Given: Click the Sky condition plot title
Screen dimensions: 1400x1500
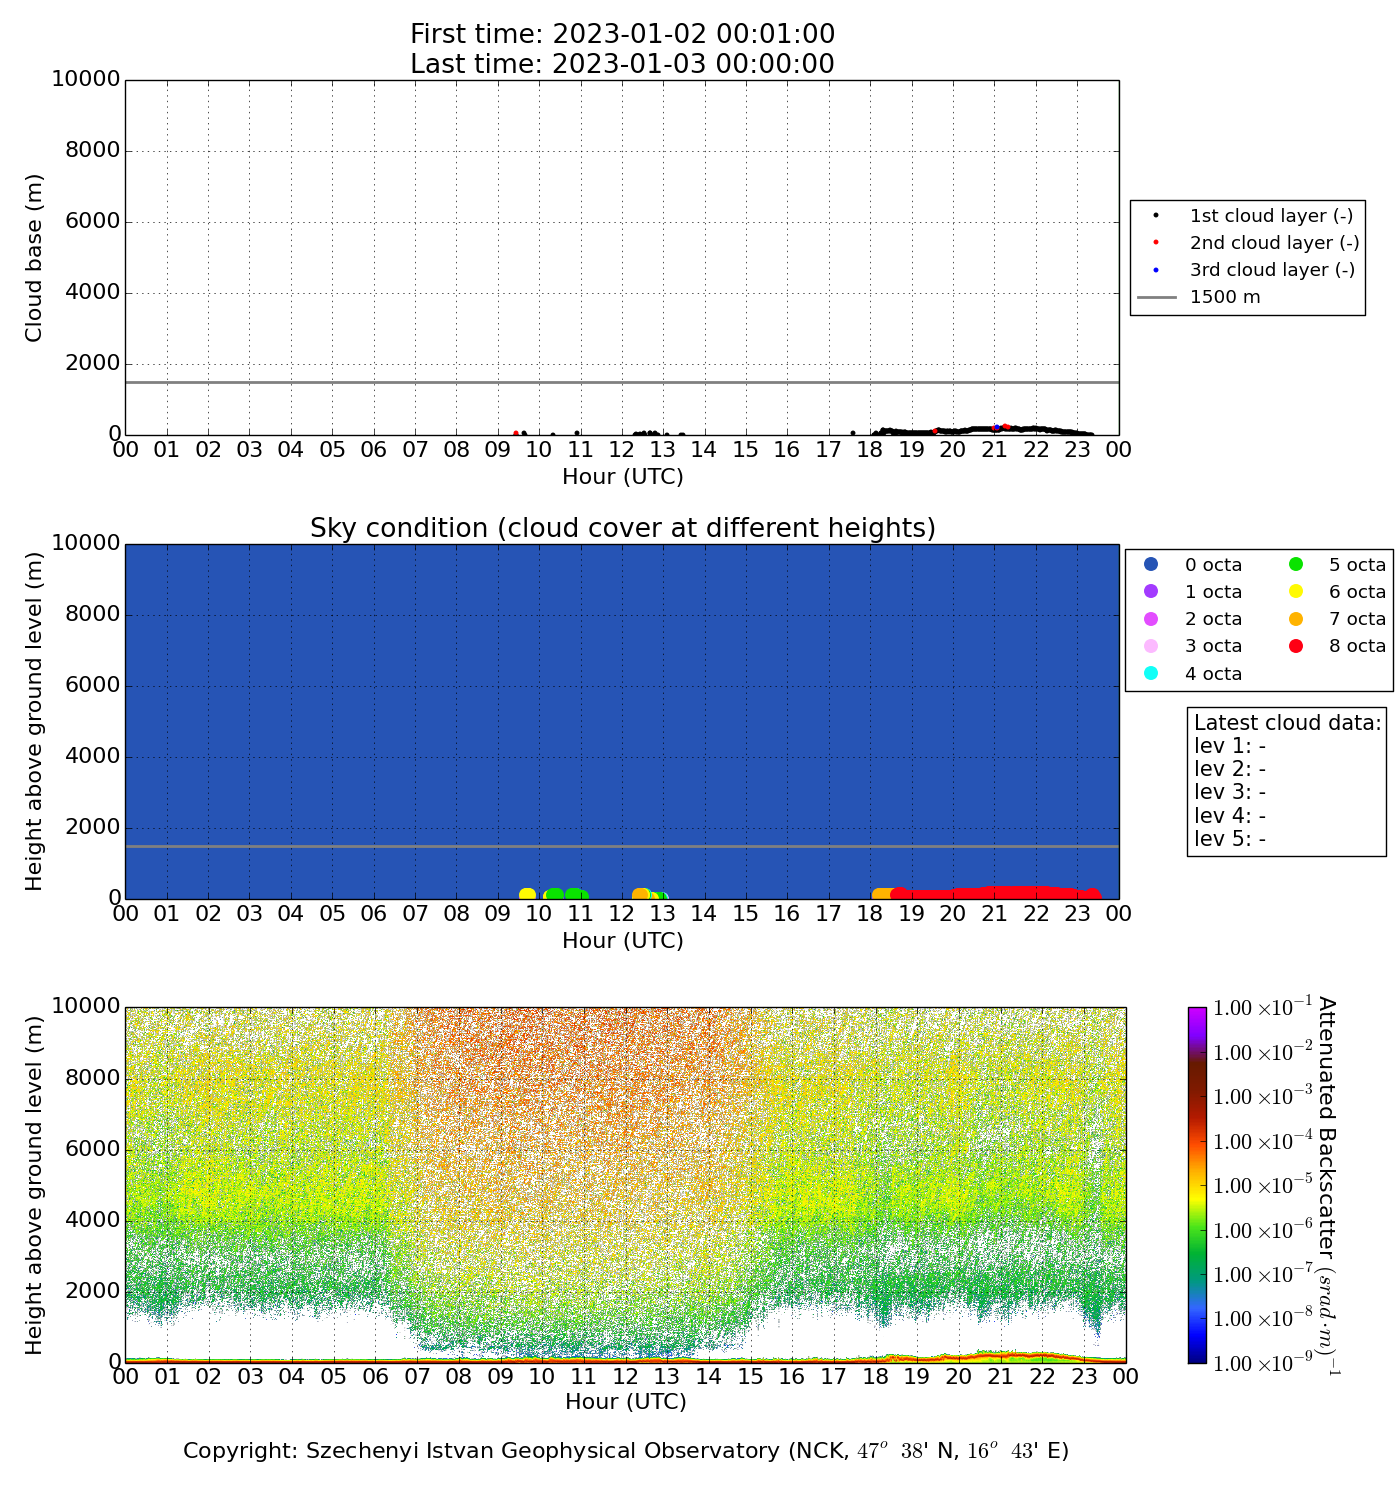Looking at the screenshot, I should tap(622, 528).
